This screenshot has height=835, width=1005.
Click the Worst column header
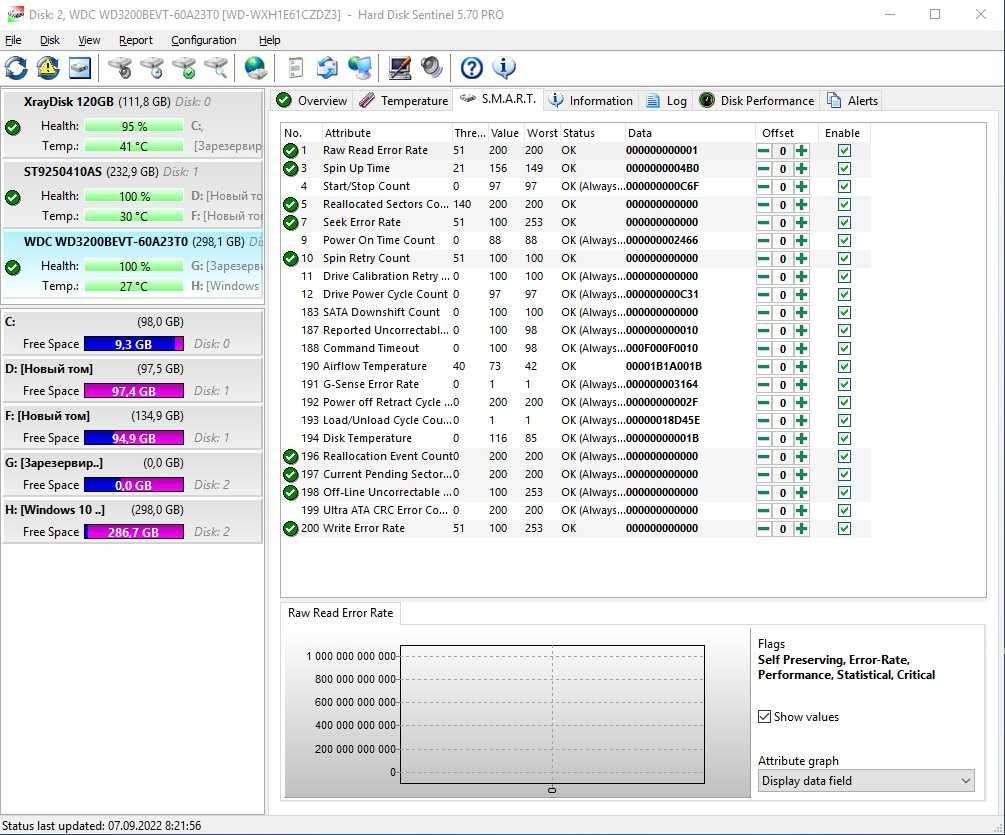coord(542,133)
